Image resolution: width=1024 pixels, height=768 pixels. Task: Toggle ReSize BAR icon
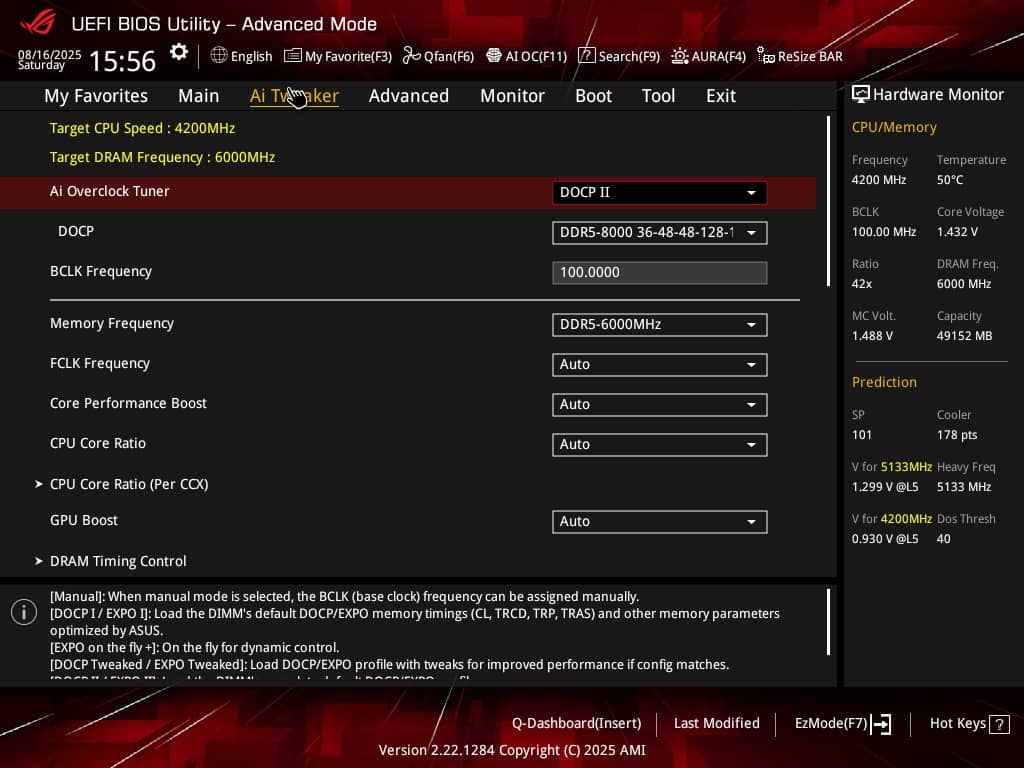pyautogui.click(x=765, y=56)
